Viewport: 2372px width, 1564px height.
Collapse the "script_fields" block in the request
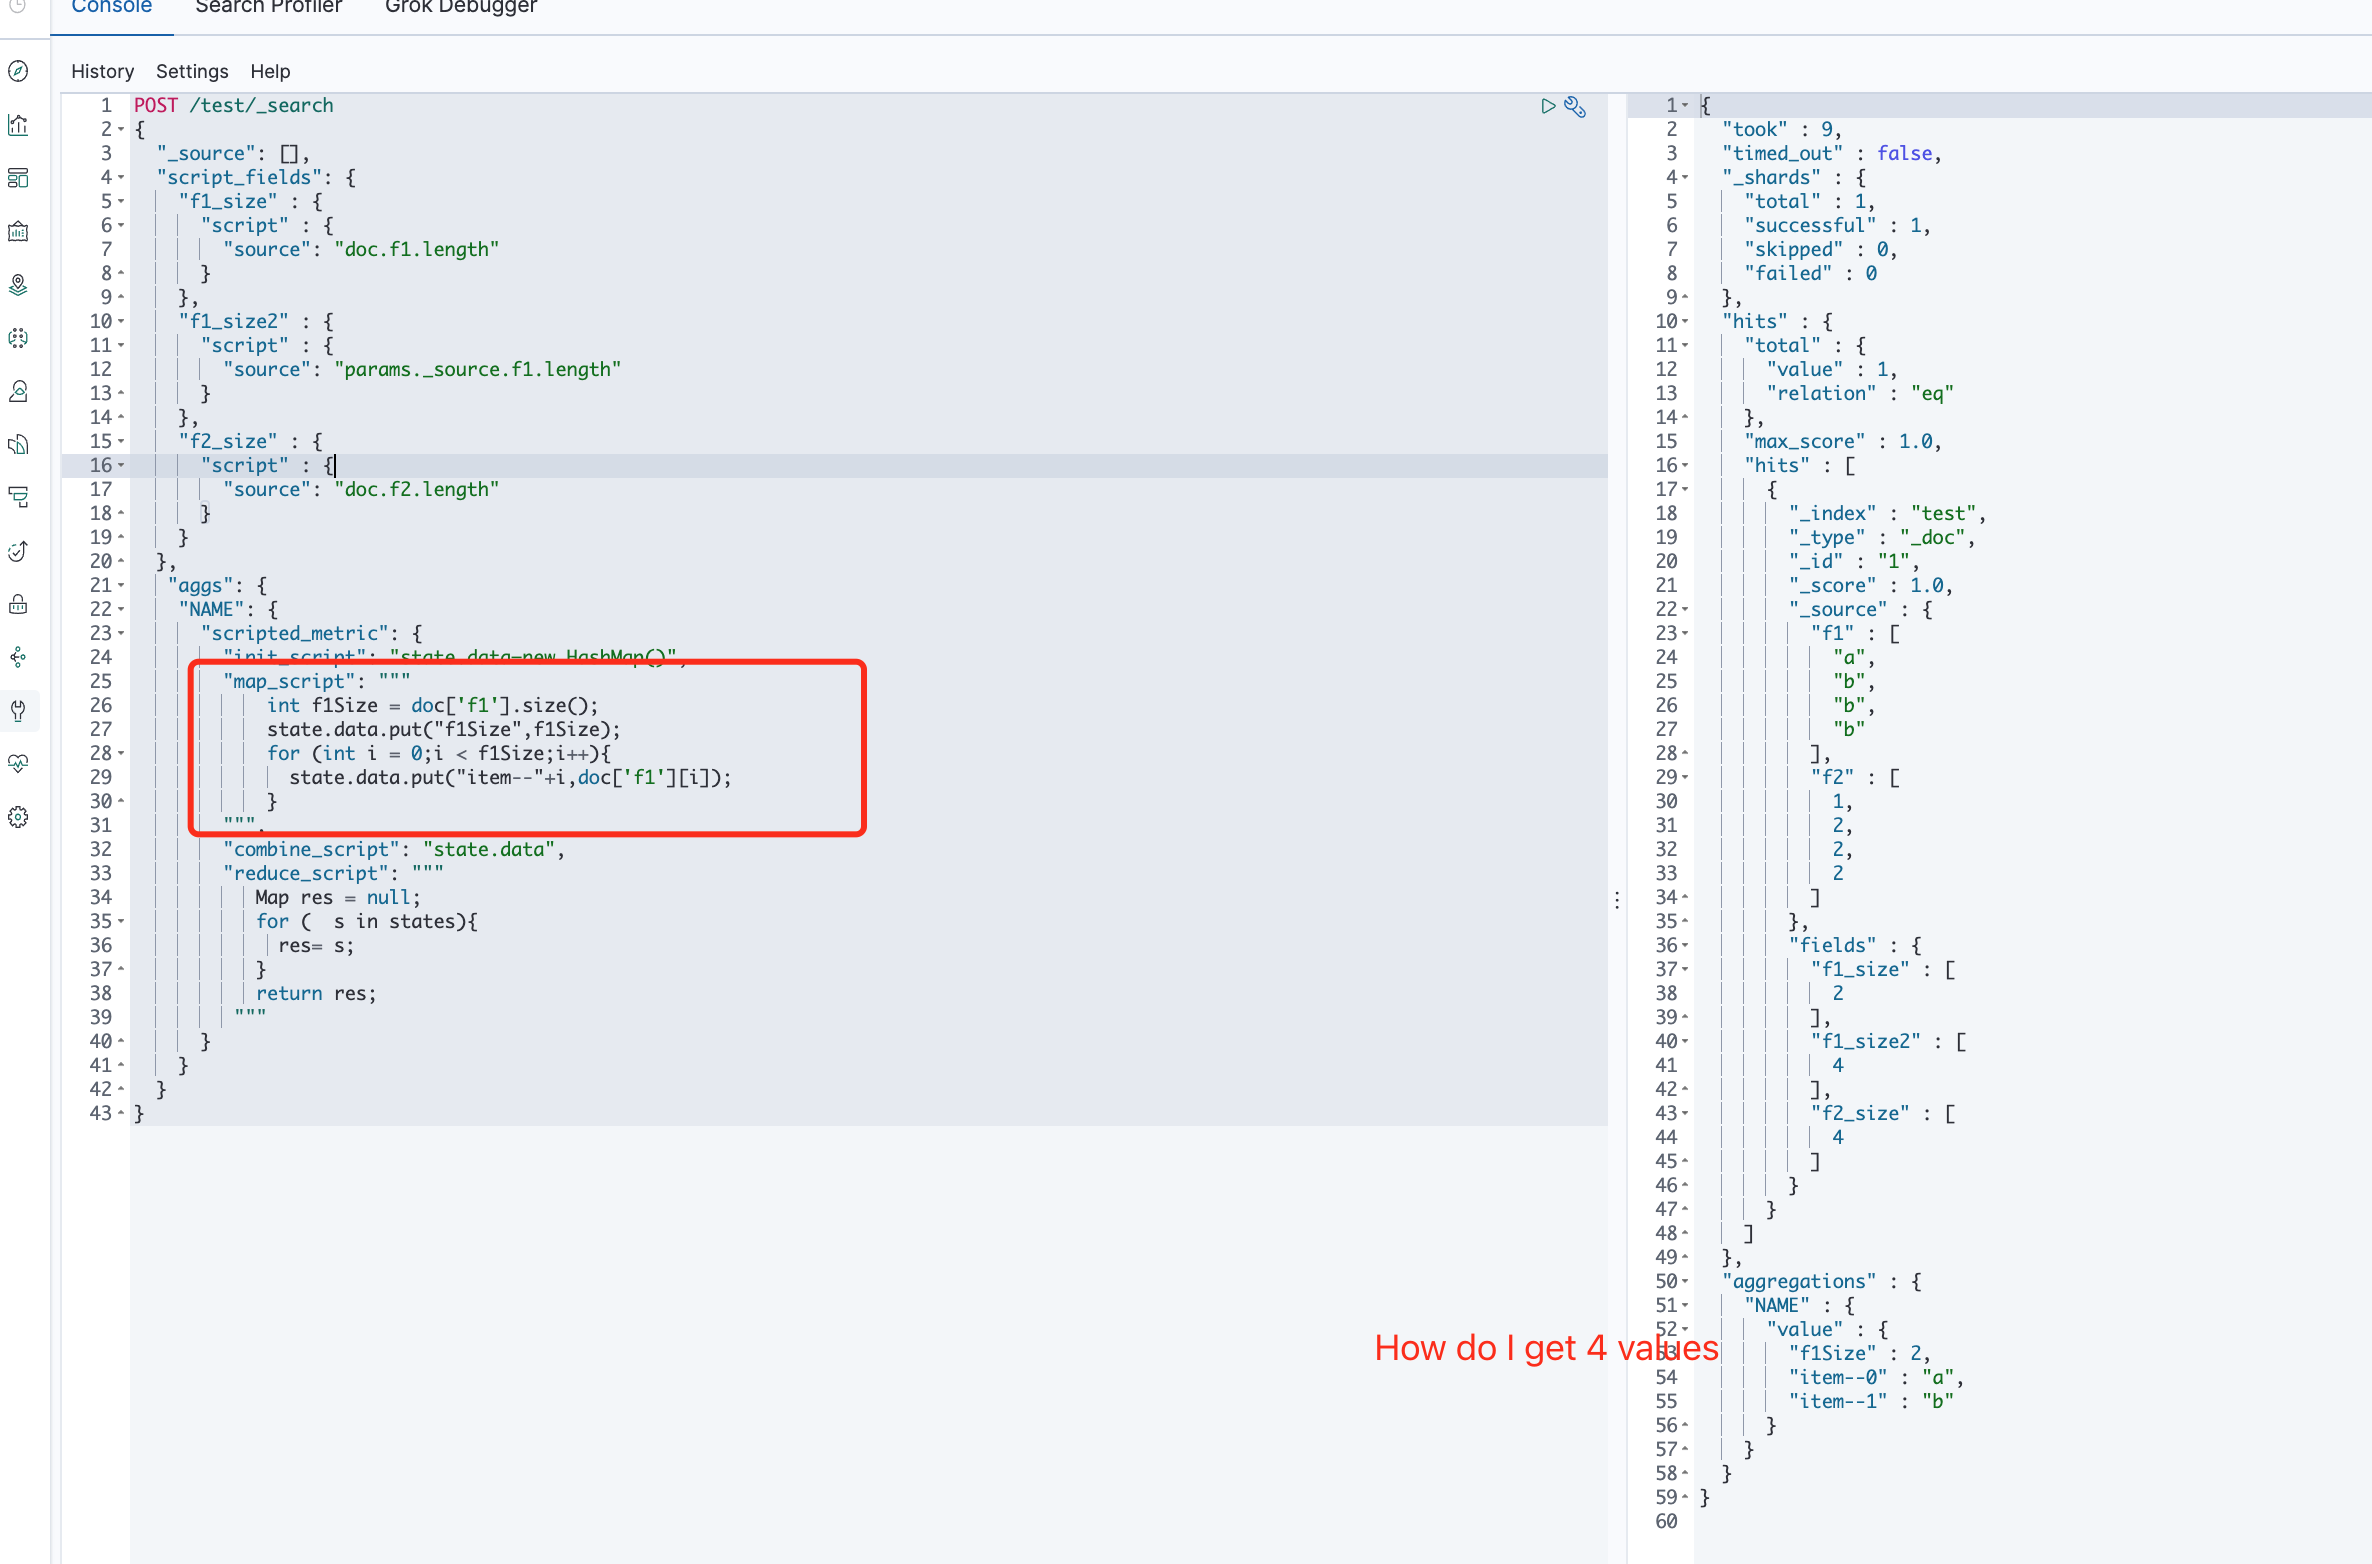[119, 177]
